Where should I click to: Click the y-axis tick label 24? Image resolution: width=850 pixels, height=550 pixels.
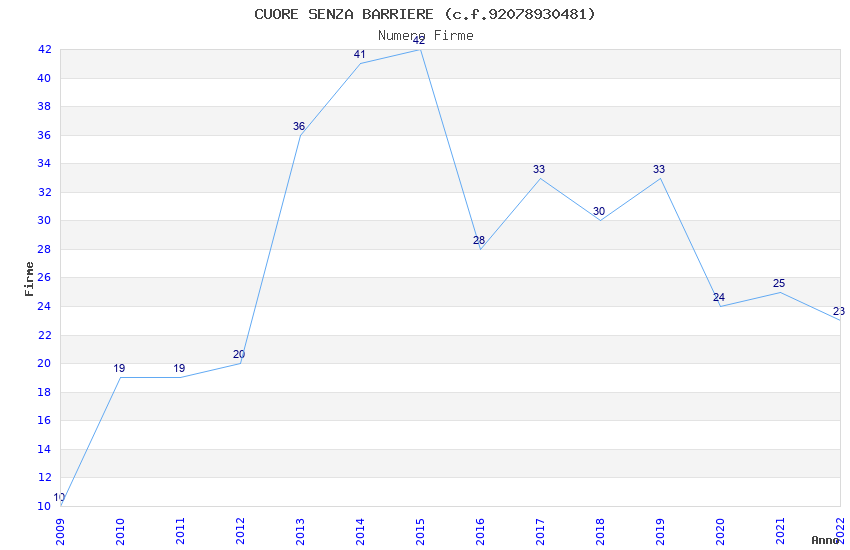[x=44, y=306]
